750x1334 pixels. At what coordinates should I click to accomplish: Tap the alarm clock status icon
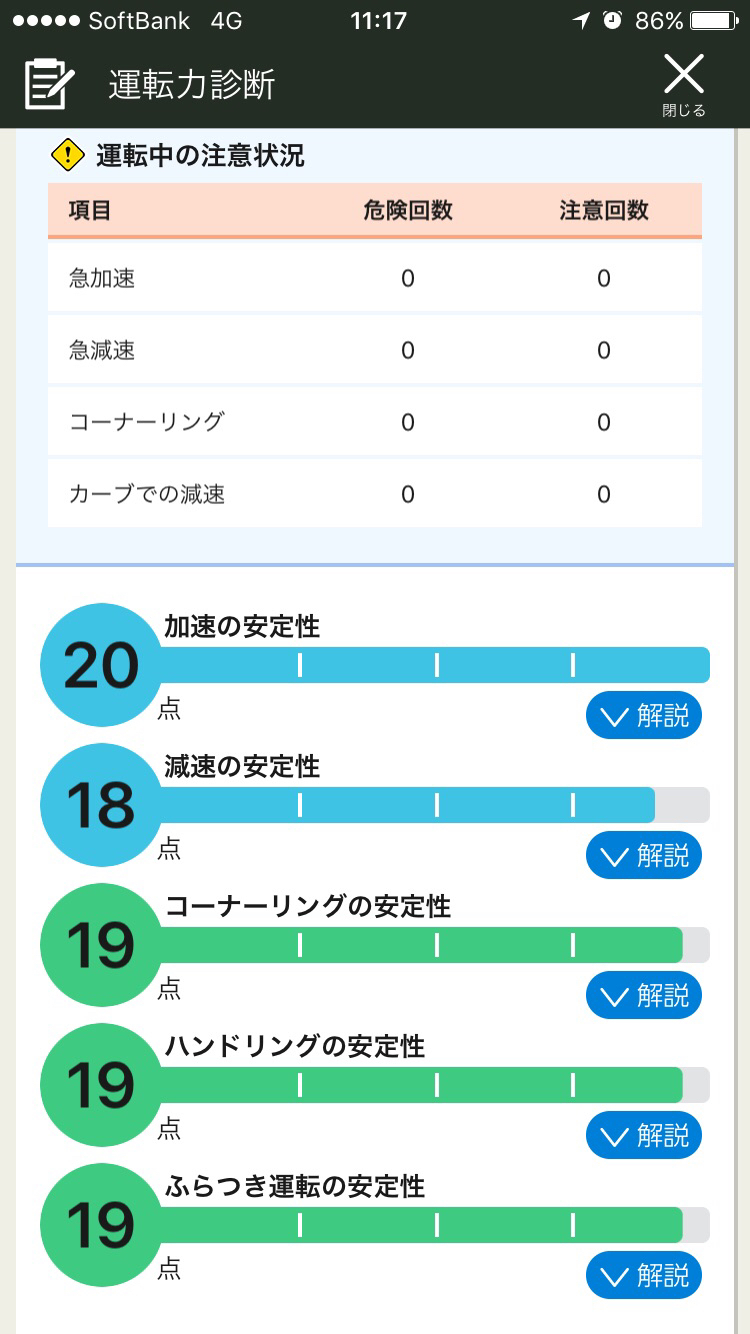click(x=612, y=20)
